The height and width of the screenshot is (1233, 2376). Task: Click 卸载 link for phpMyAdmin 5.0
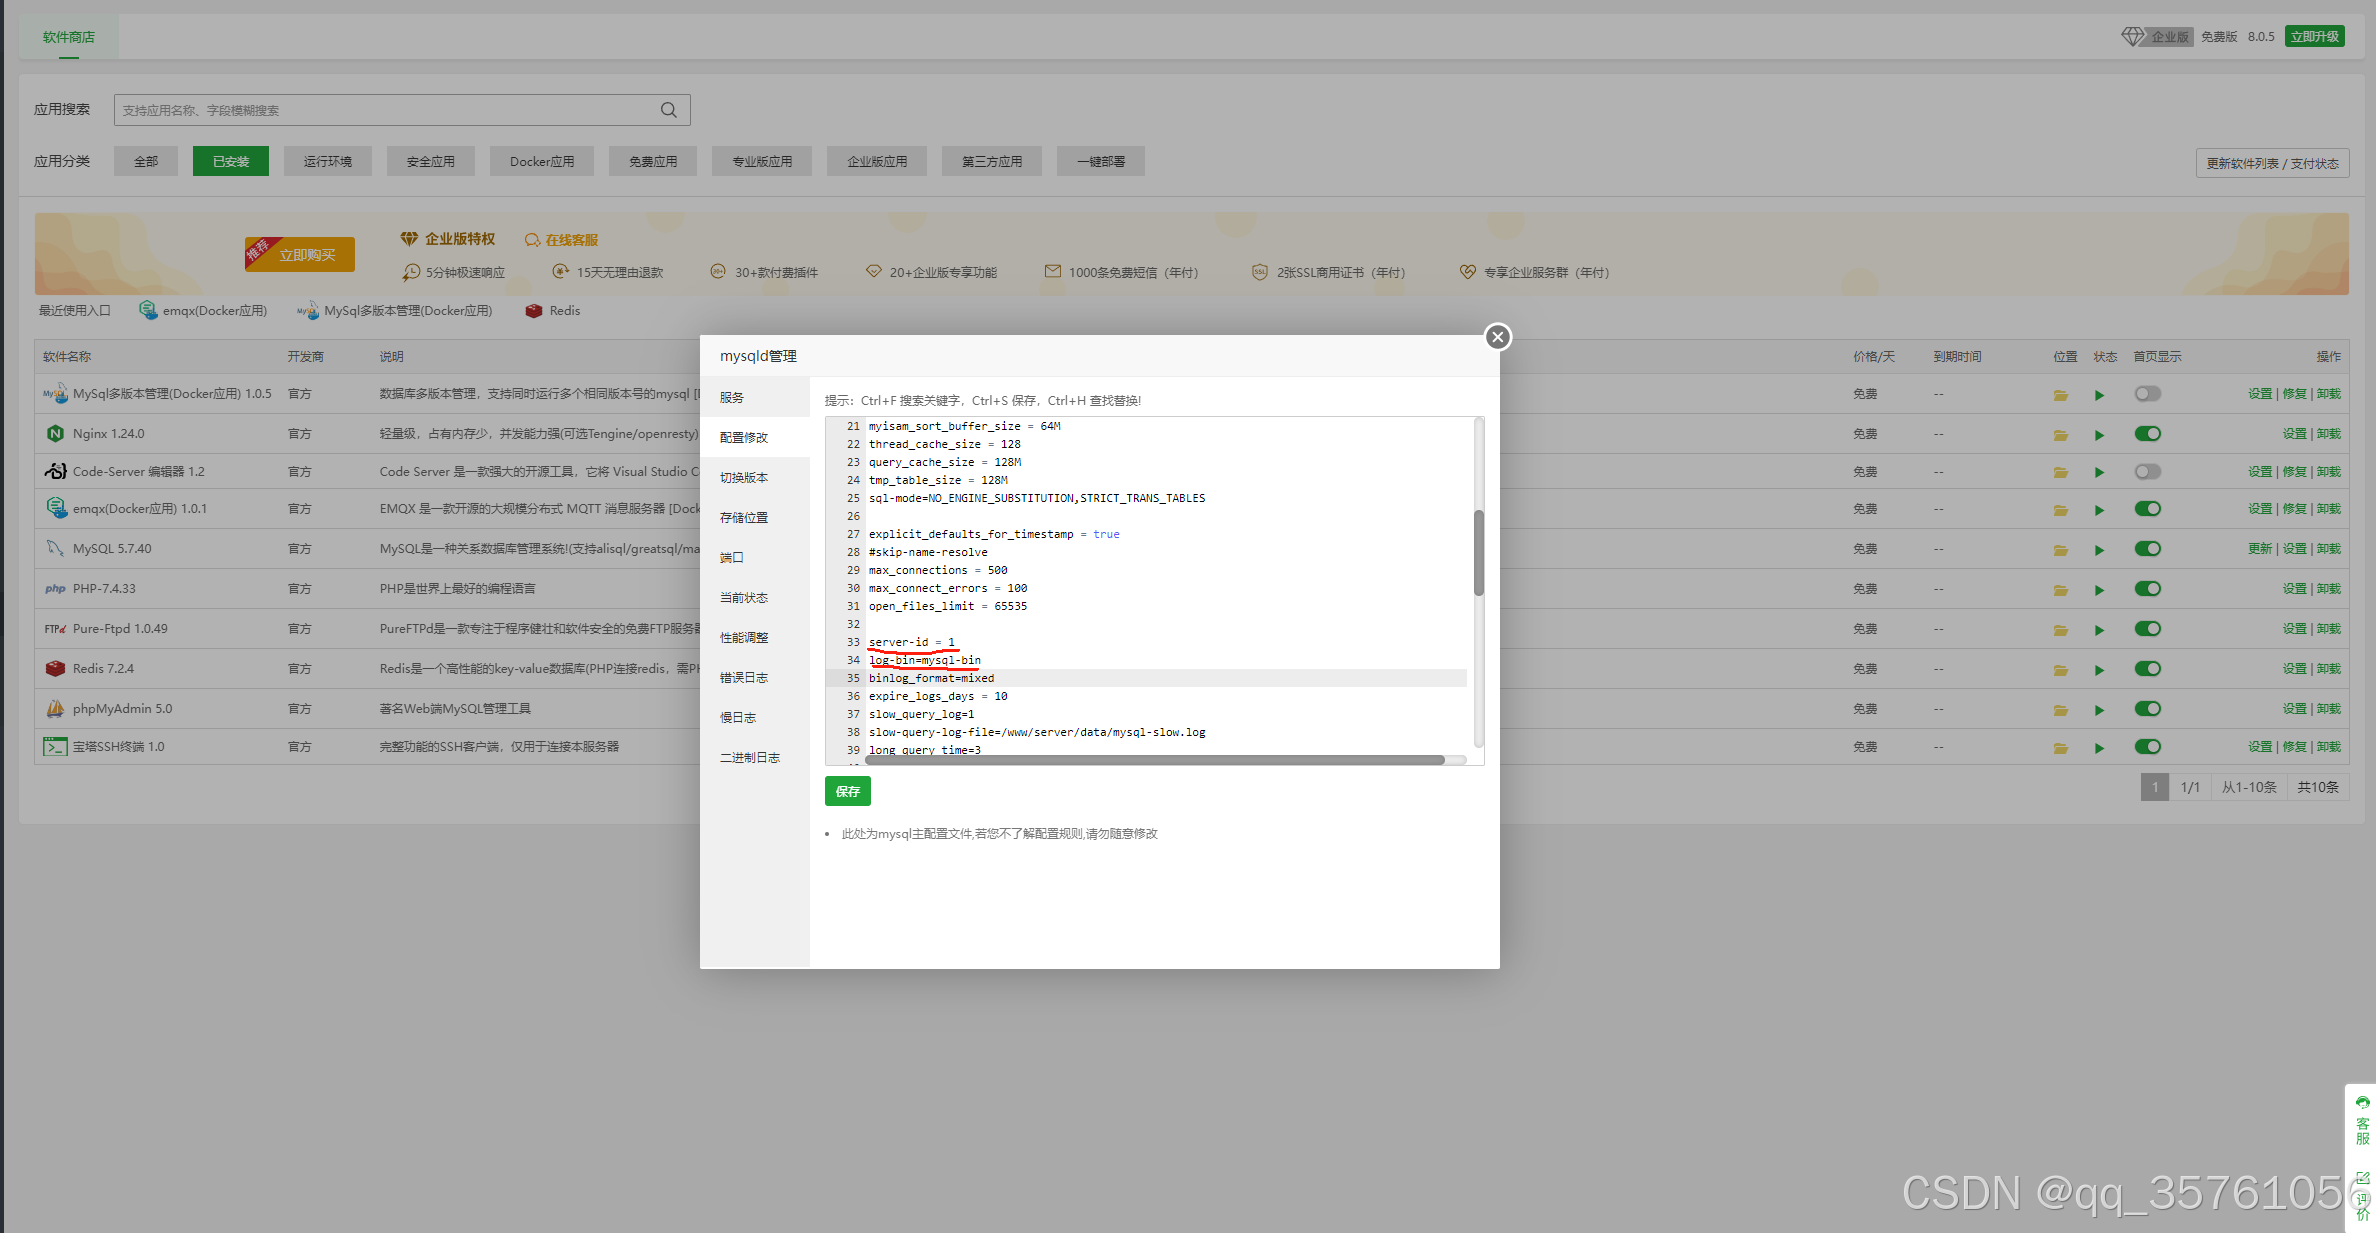click(x=2329, y=709)
